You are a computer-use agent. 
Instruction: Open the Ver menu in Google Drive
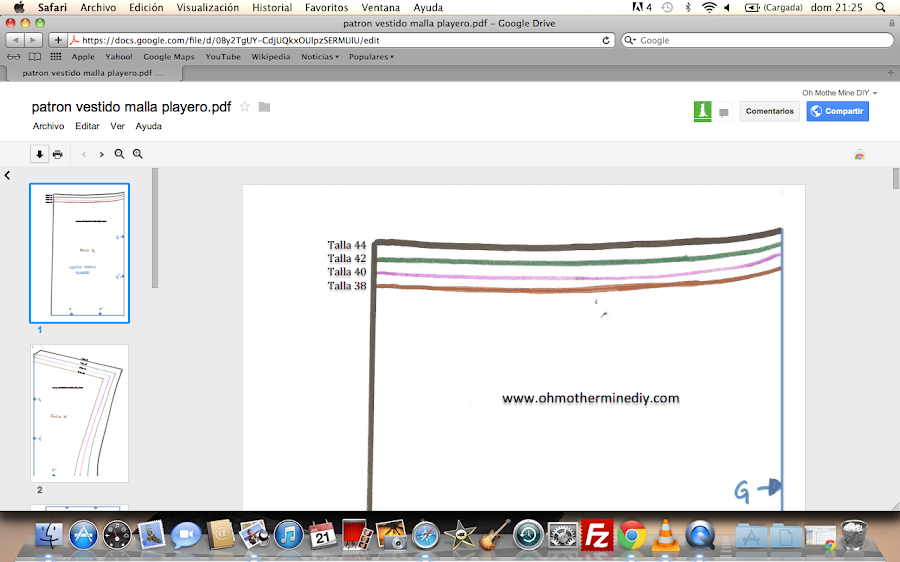point(117,126)
